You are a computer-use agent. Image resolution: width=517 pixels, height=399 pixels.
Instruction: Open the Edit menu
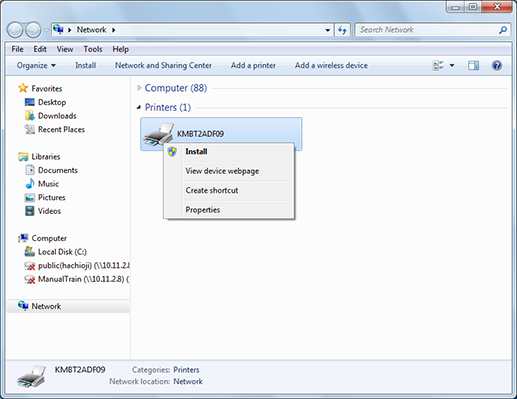pos(40,49)
